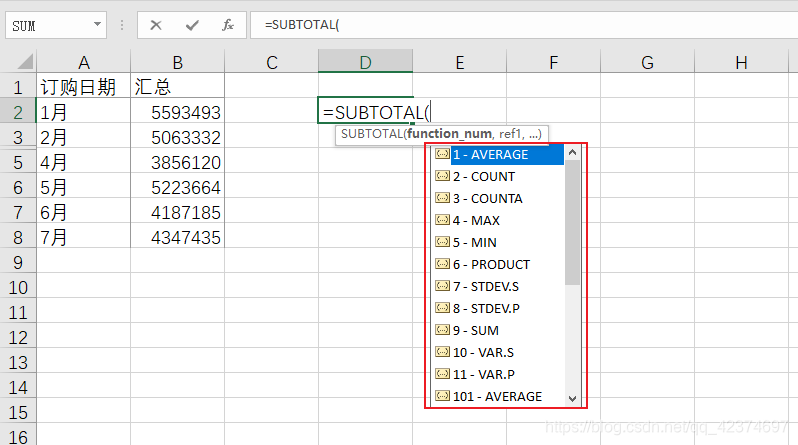Click SUBTOTAL name in the formula tooltip
This screenshot has height=445, width=798.
pyautogui.click(x=372, y=134)
